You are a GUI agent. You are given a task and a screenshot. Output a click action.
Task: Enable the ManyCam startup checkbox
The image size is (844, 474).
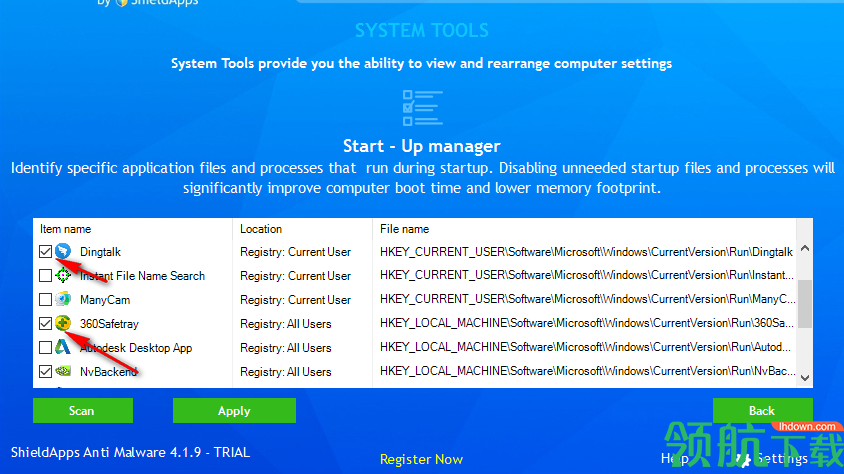46,300
